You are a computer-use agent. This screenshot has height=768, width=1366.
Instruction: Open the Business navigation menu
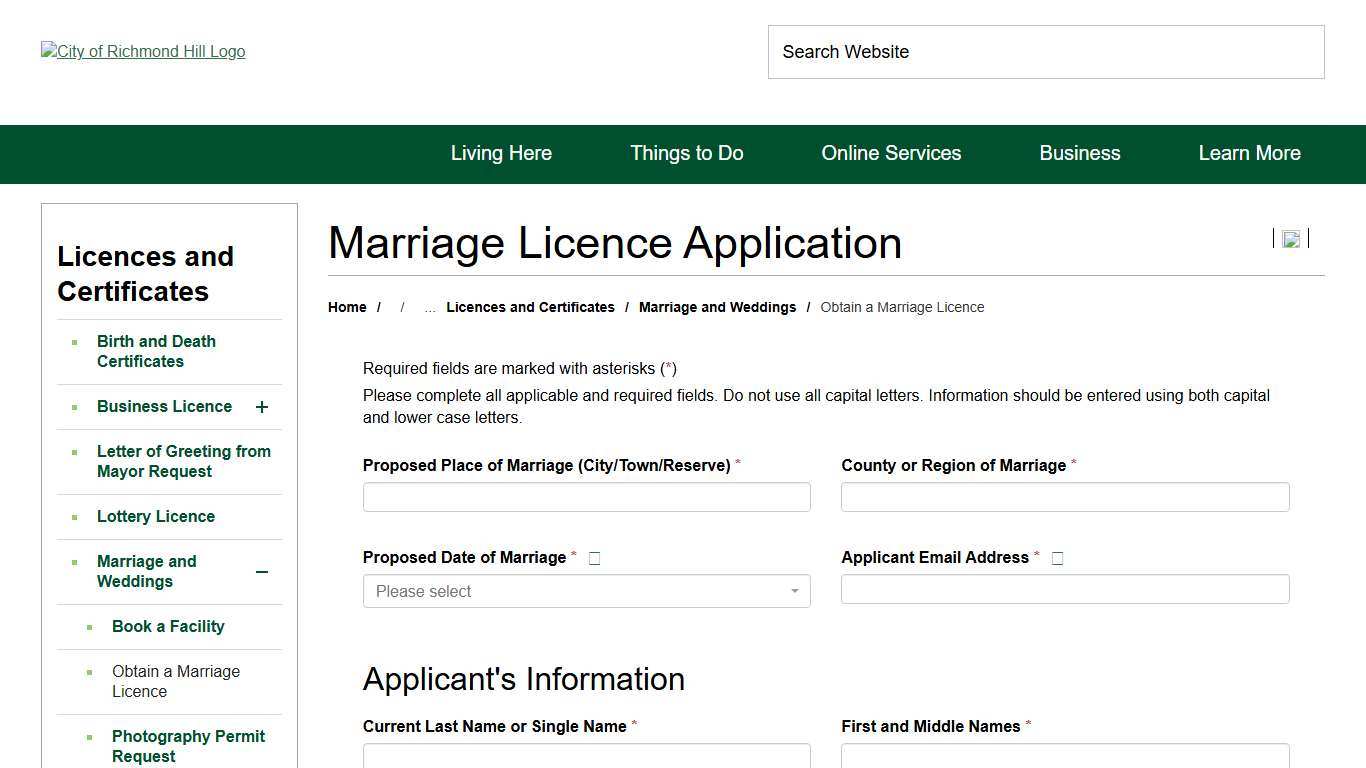[x=1080, y=153]
